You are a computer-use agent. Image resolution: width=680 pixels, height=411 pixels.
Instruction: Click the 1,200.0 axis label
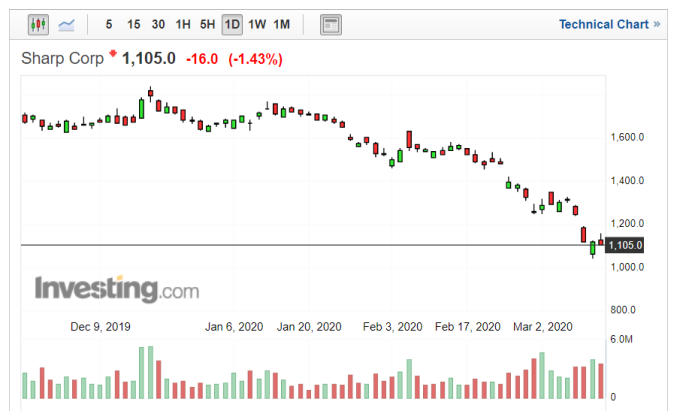point(627,224)
